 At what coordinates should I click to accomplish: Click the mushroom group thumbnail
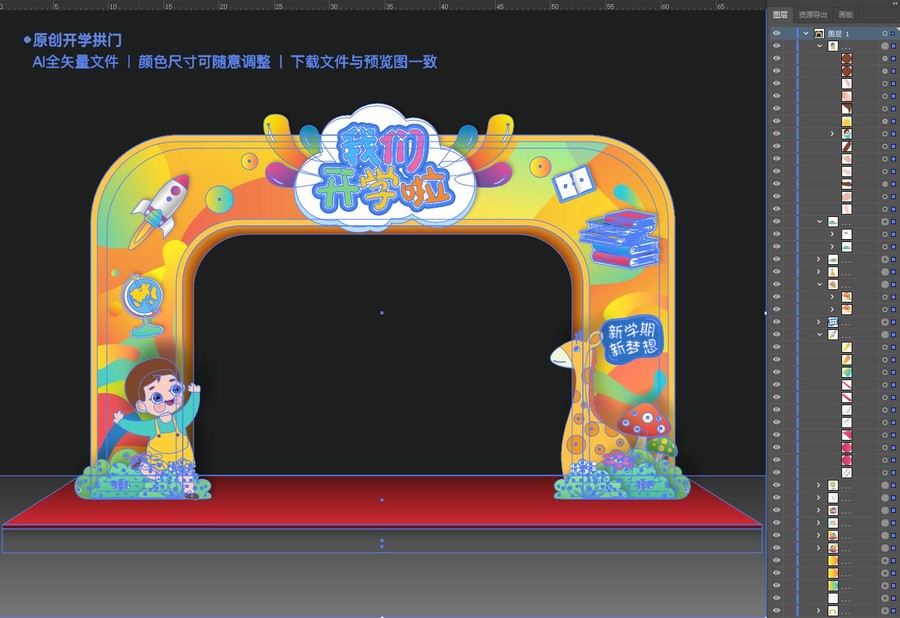(x=833, y=284)
